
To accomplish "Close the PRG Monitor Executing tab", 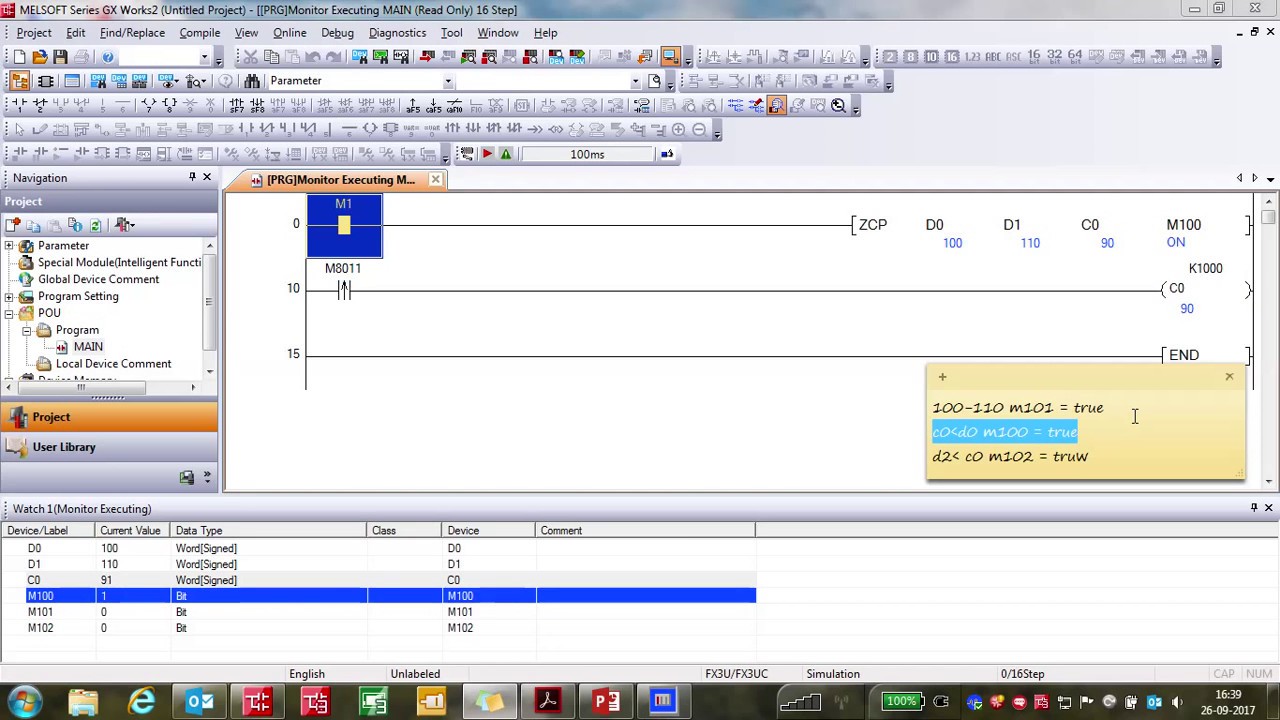I will pyautogui.click(x=435, y=180).
